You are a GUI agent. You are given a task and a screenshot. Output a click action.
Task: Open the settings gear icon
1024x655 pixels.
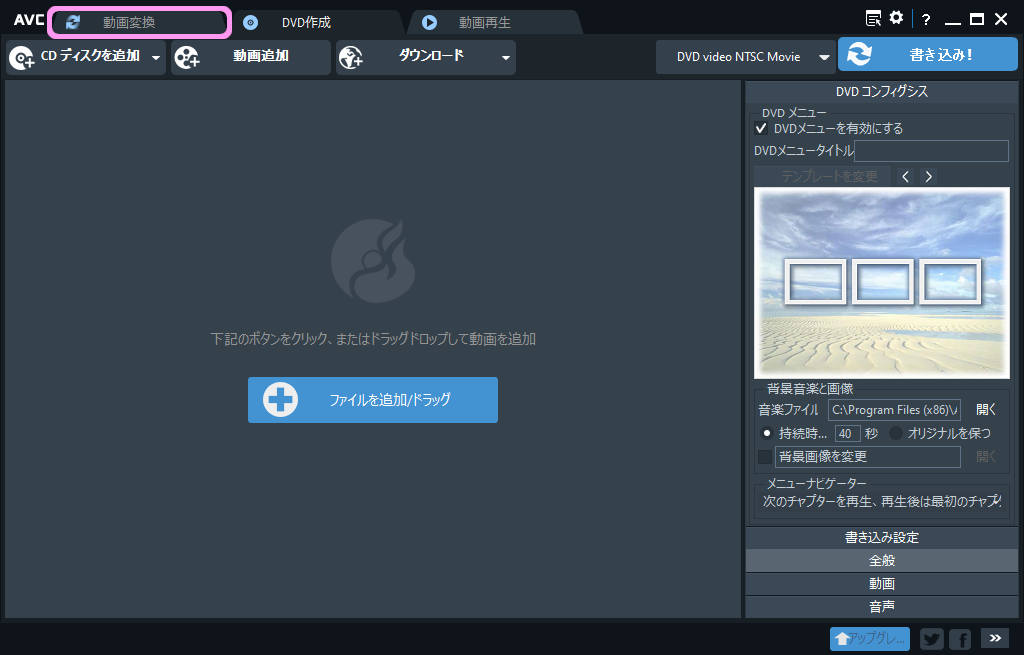[x=897, y=18]
